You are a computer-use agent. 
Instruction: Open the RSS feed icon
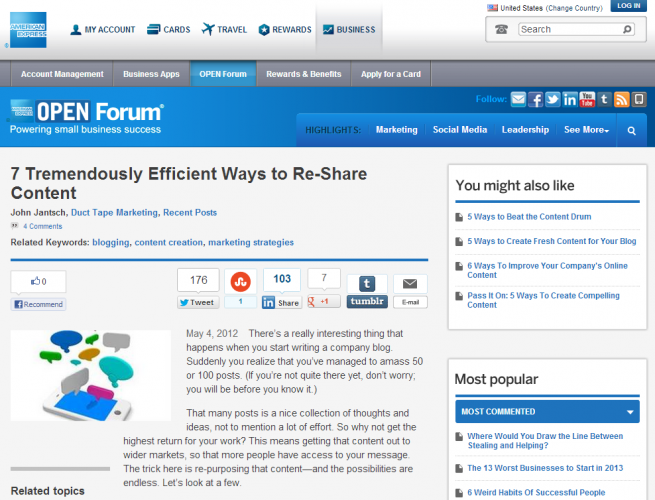point(621,99)
